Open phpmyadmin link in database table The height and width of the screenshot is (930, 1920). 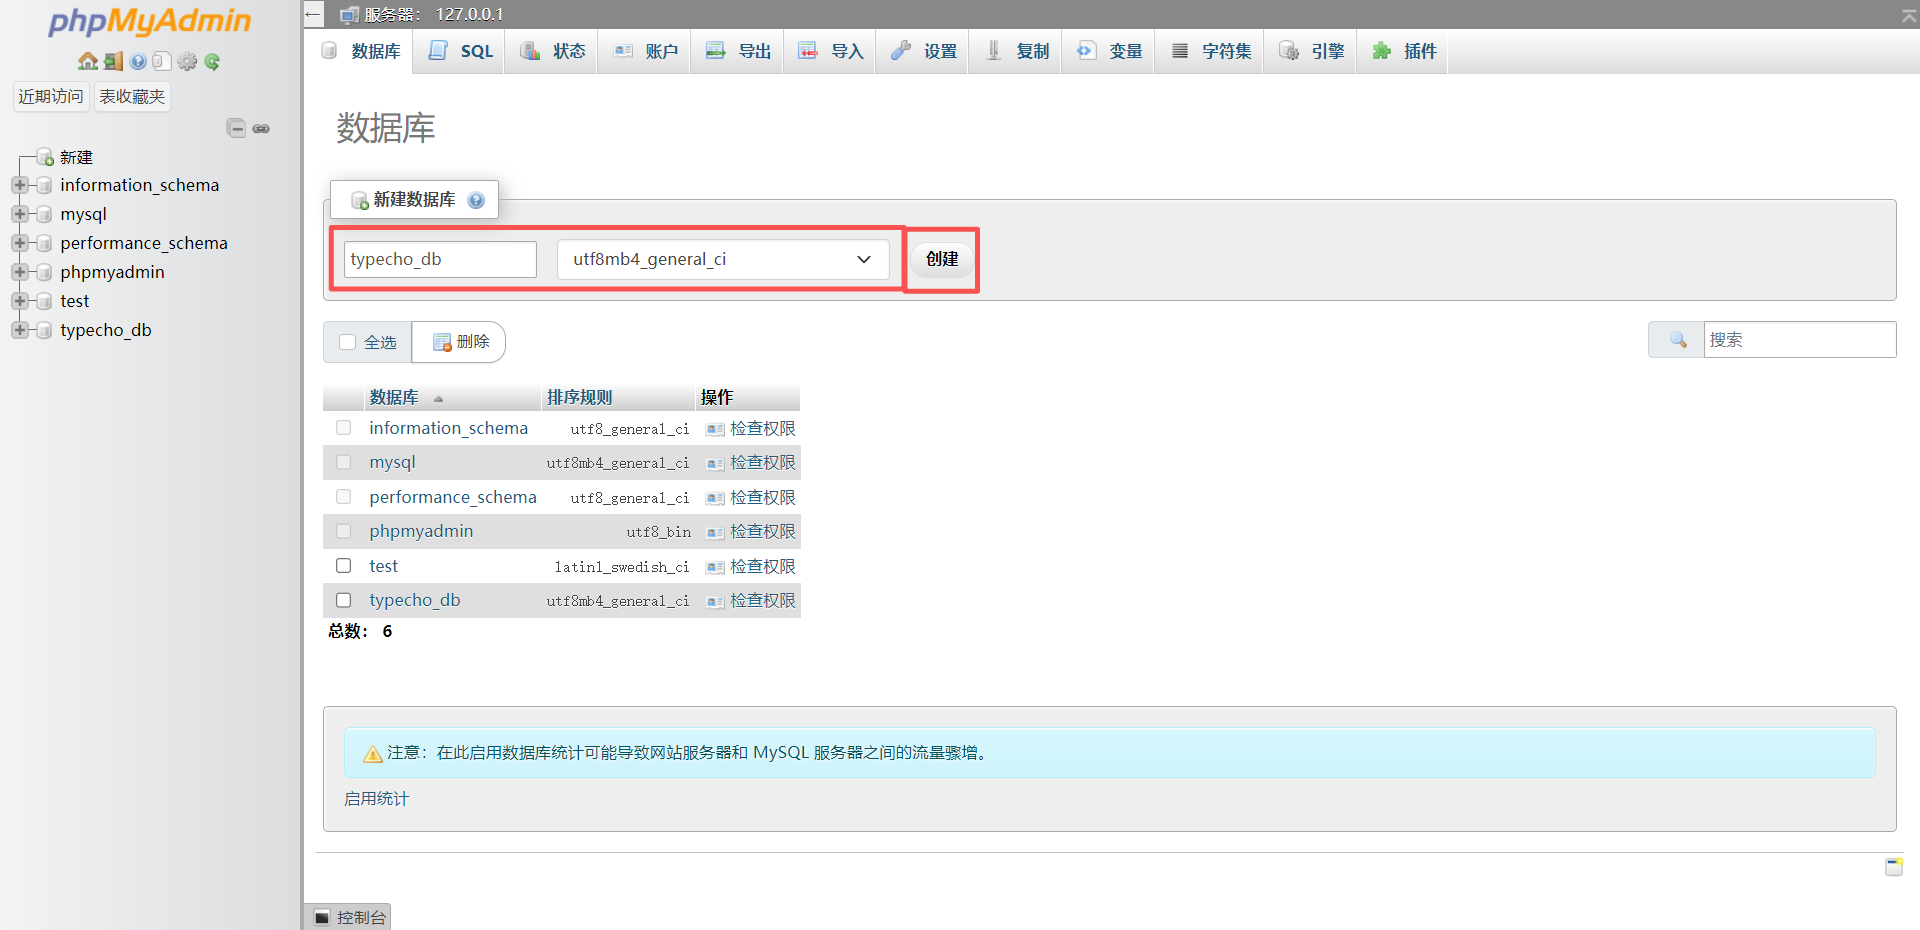pyautogui.click(x=421, y=531)
